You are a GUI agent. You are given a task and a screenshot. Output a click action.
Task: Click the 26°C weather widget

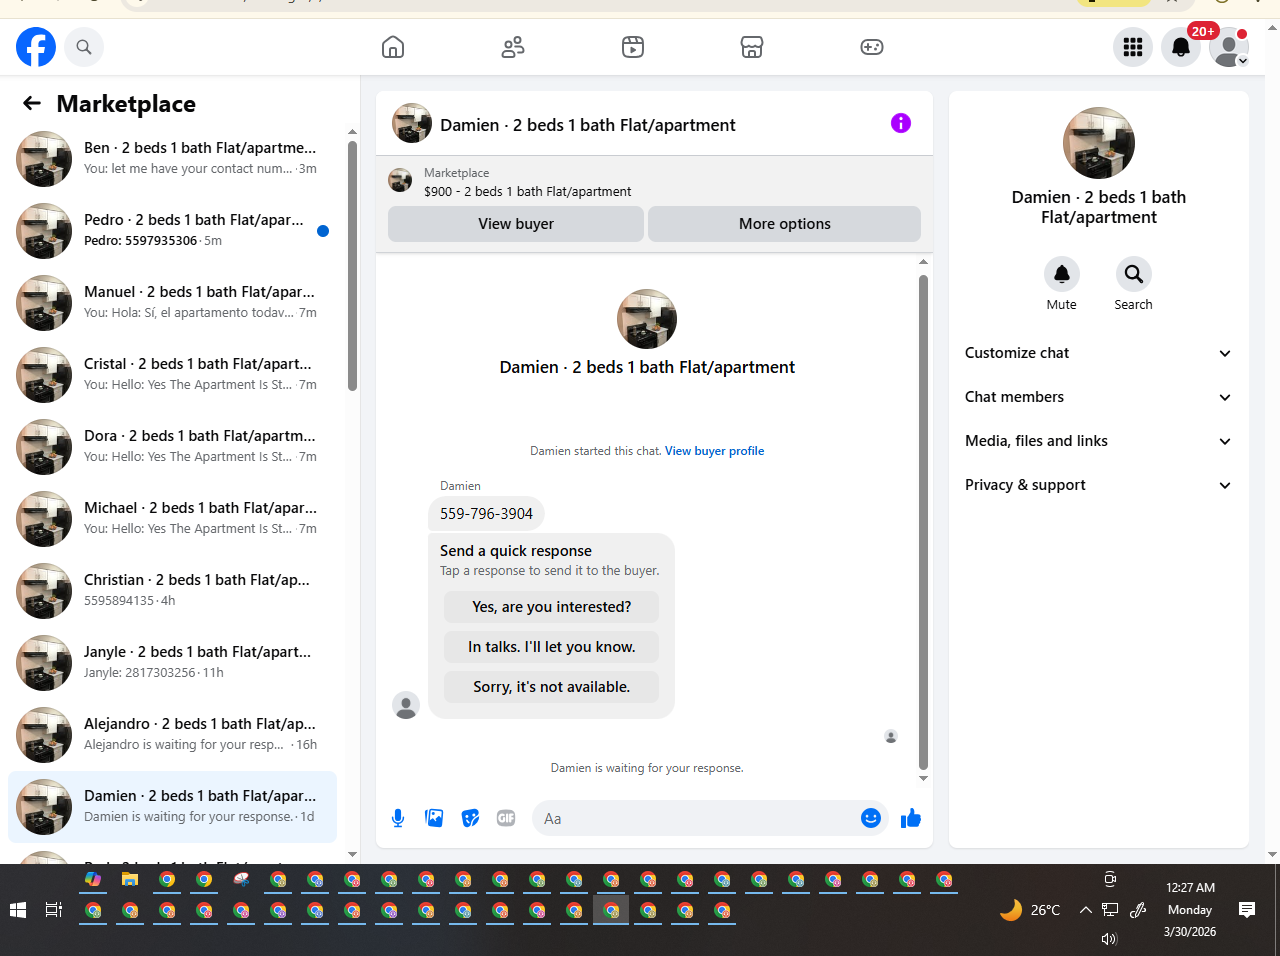(1030, 910)
